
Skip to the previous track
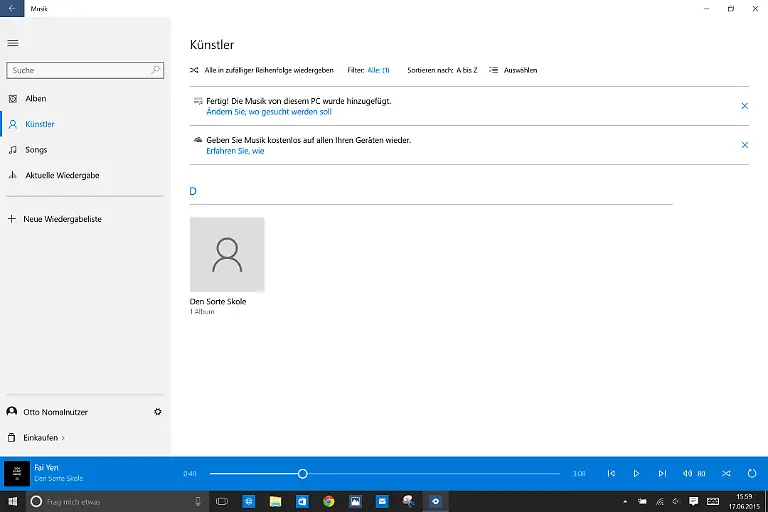[x=611, y=473]
